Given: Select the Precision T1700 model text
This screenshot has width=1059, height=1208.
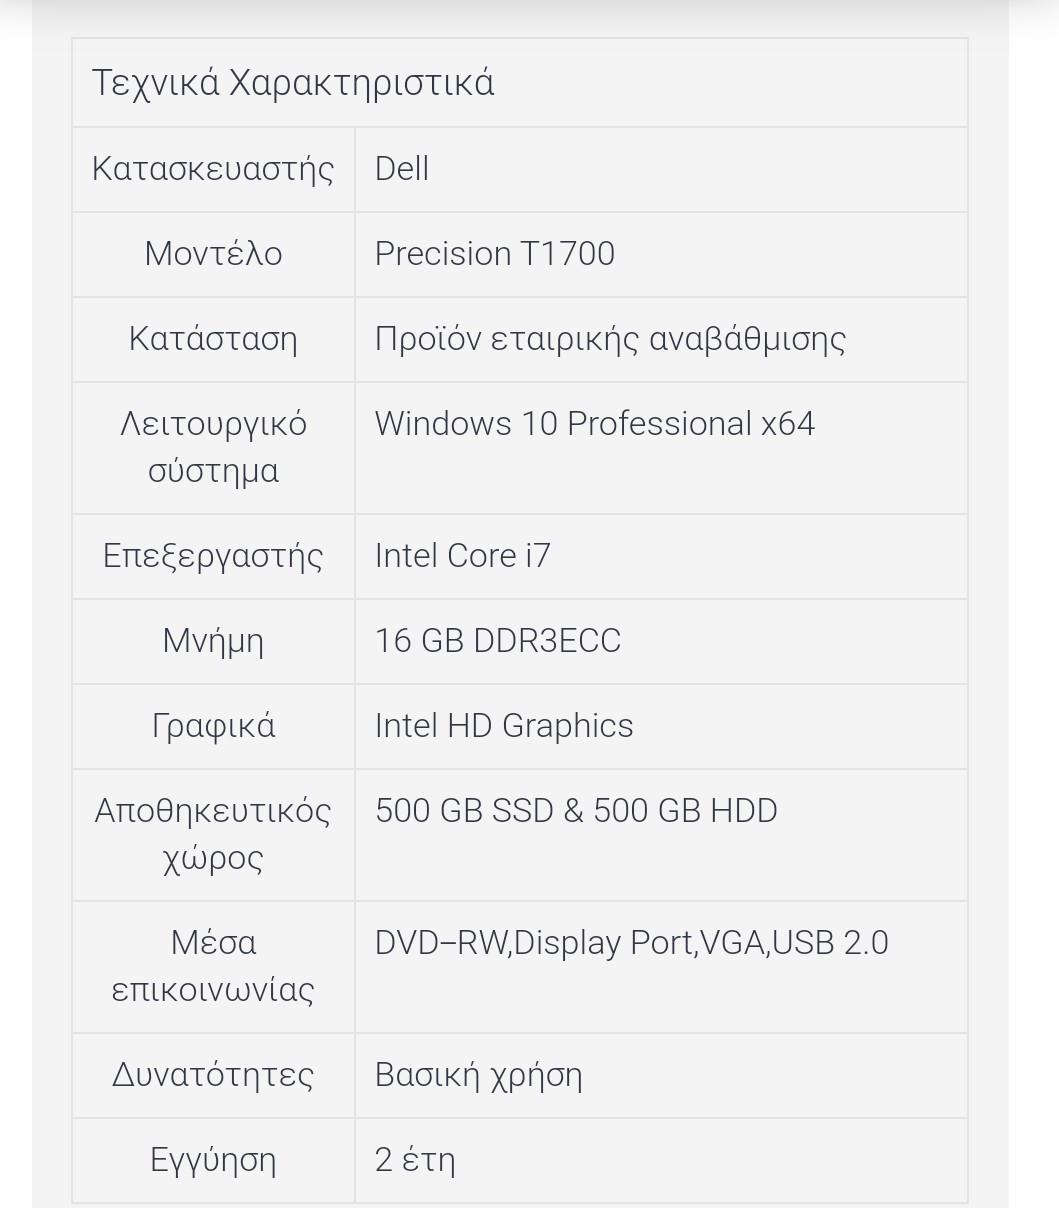Looking at the screenshot, I should [x=494, y=253].
